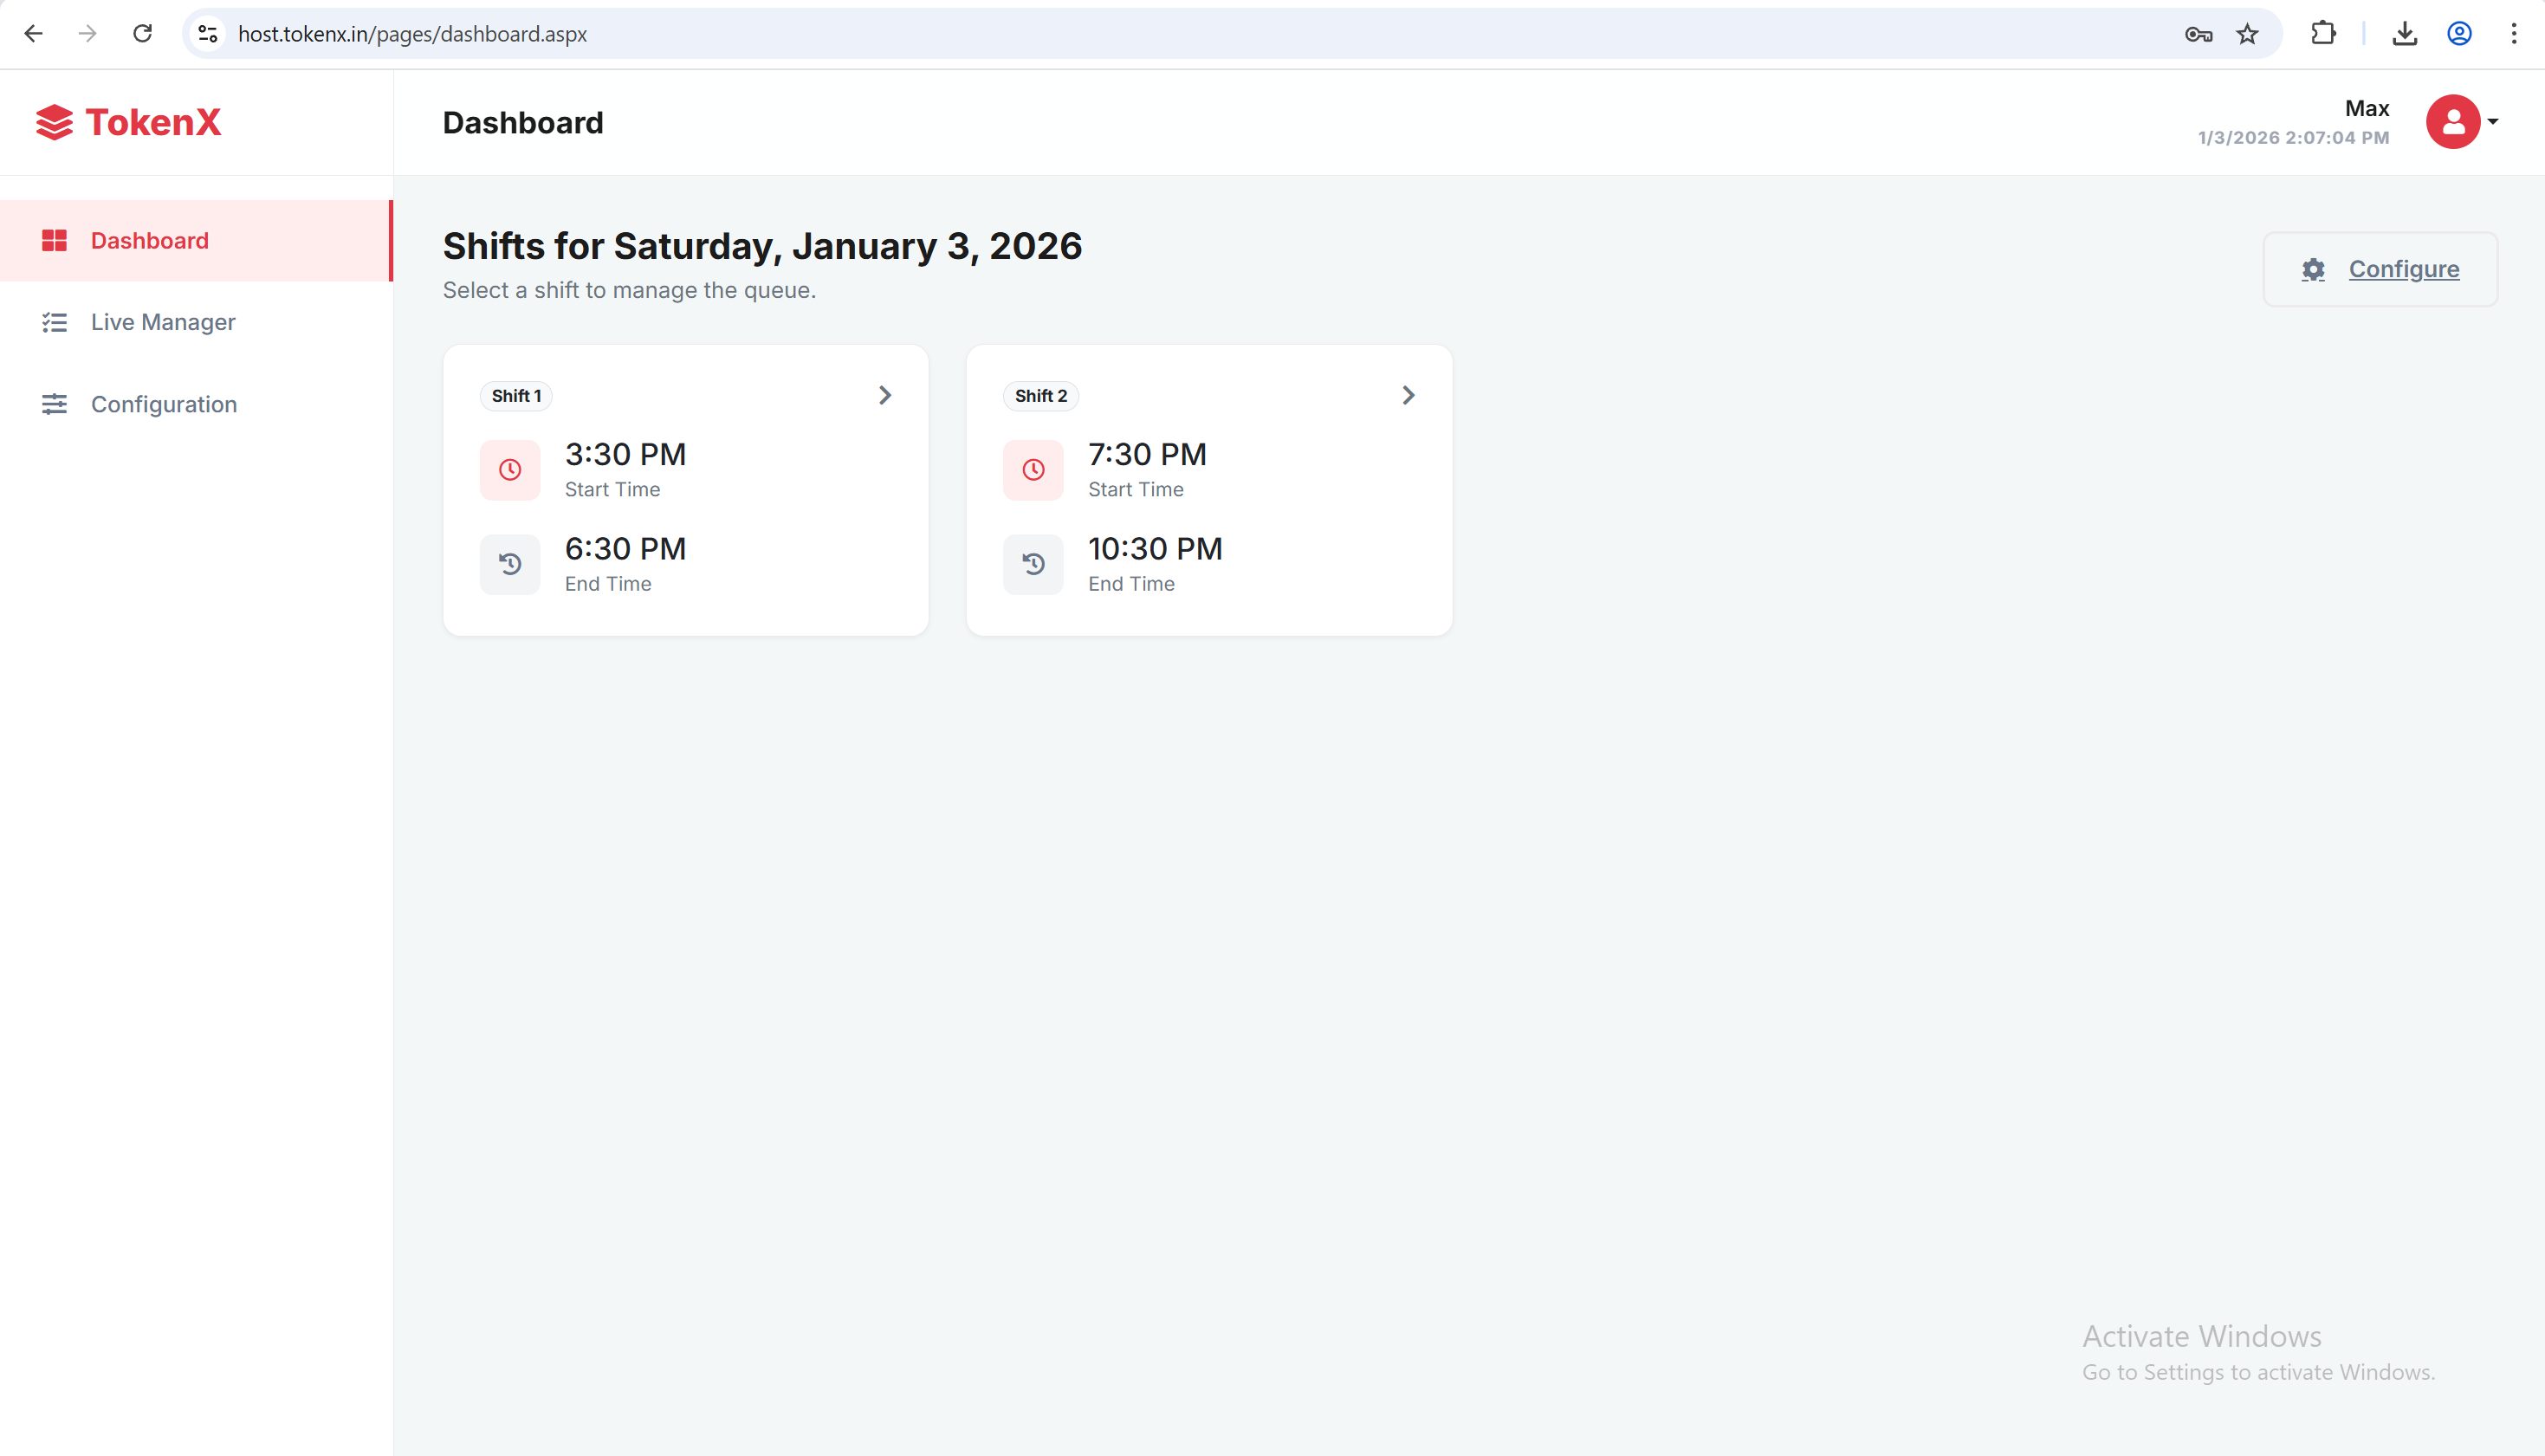2545x1456 pixels.
Task: Click the history icon next to Shift 1 end time
Action: click(x=510, y=564)
